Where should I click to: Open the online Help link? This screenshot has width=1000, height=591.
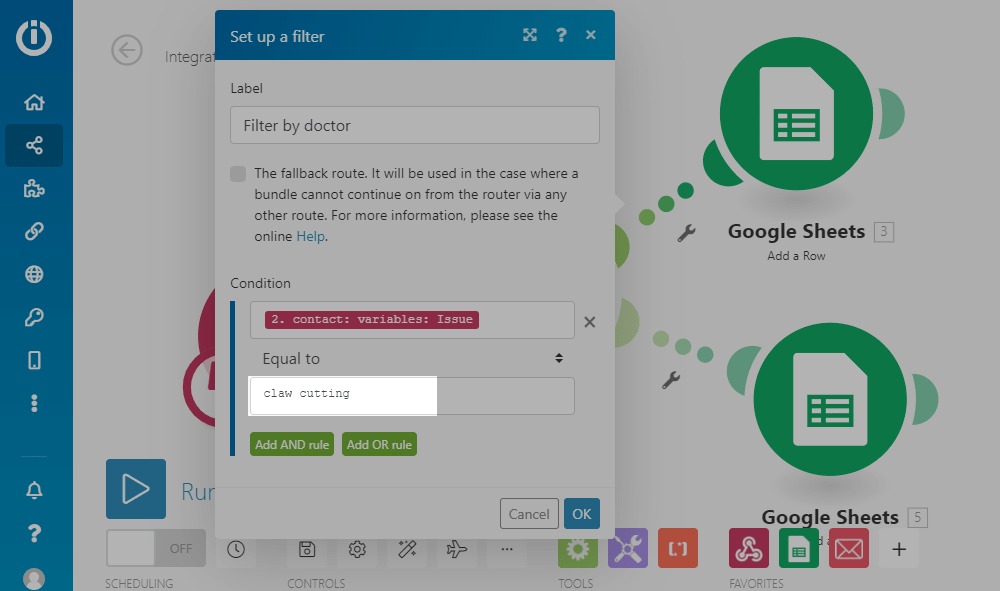[311, 236]
